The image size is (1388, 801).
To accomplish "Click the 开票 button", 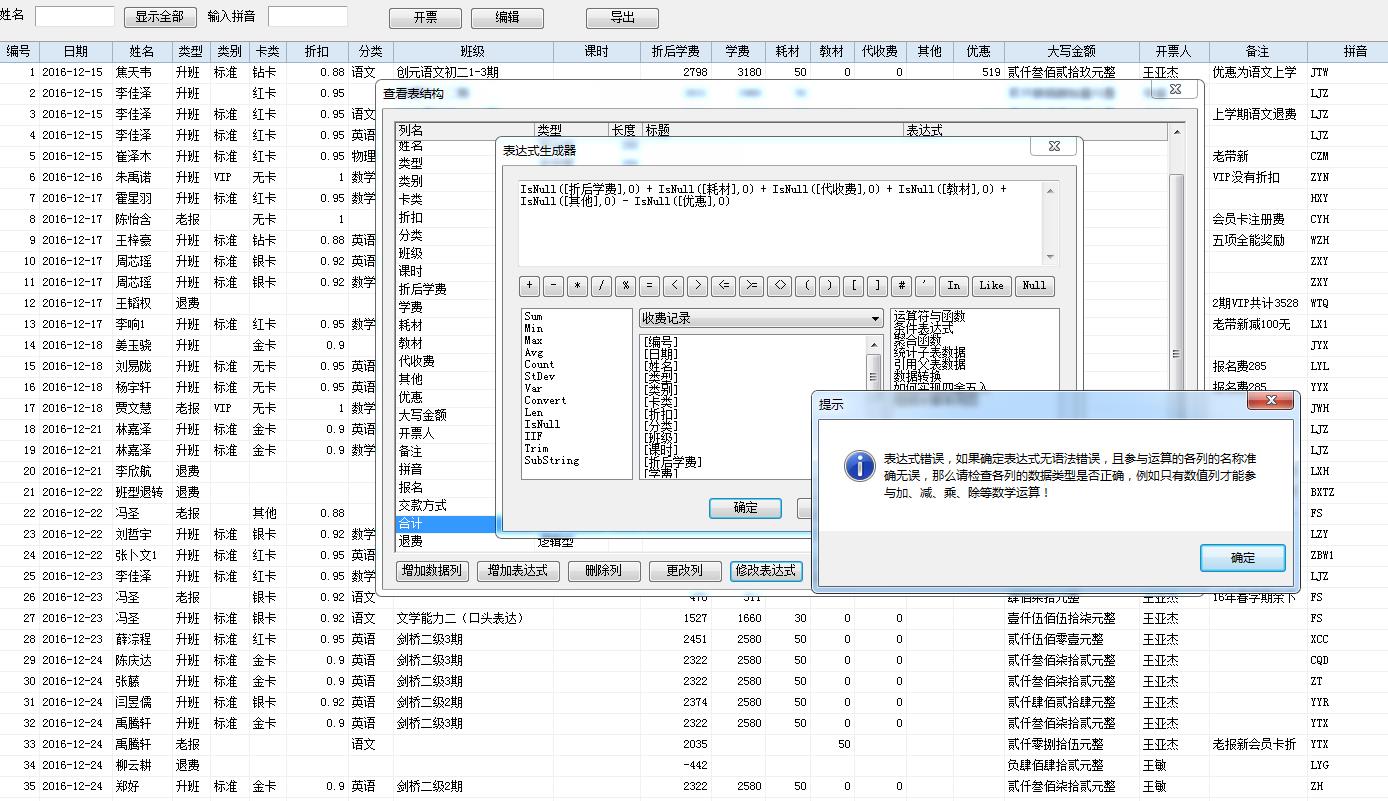I will [425, 18].
